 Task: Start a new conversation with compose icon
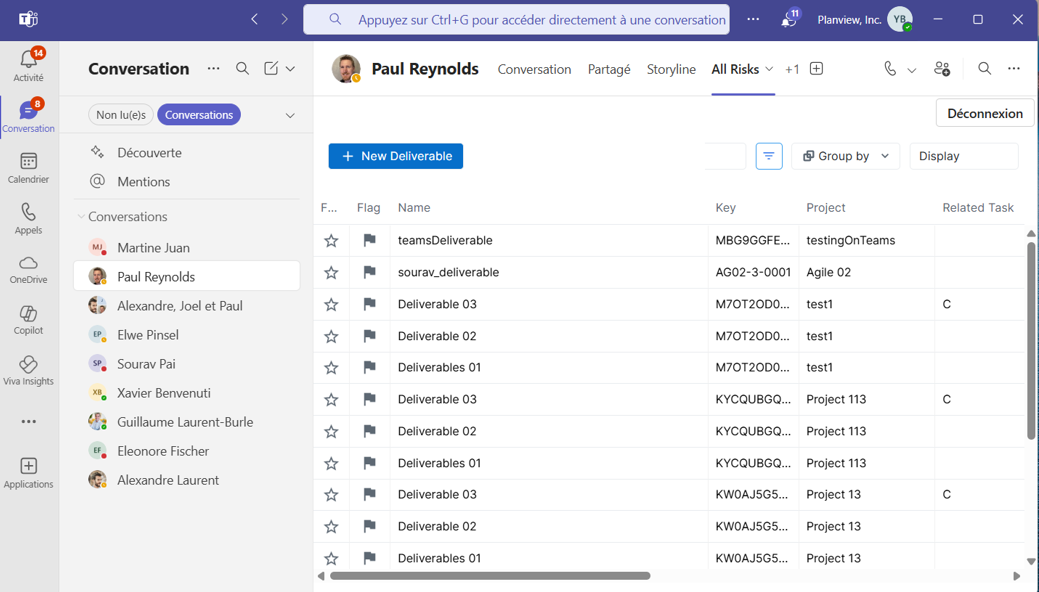271,69
